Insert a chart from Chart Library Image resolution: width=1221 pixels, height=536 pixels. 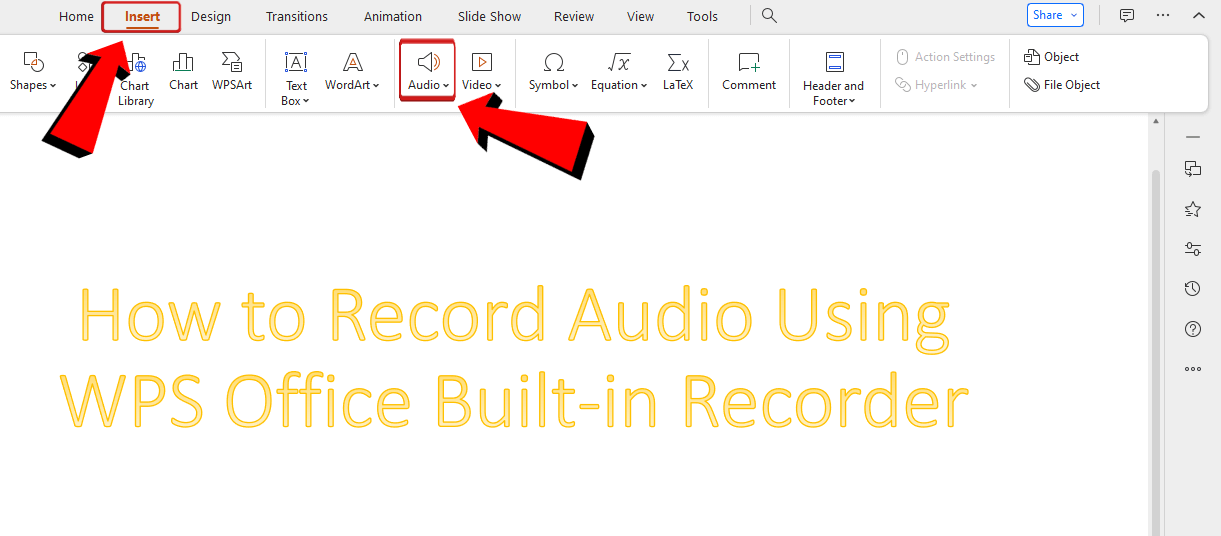pos(135,78)
